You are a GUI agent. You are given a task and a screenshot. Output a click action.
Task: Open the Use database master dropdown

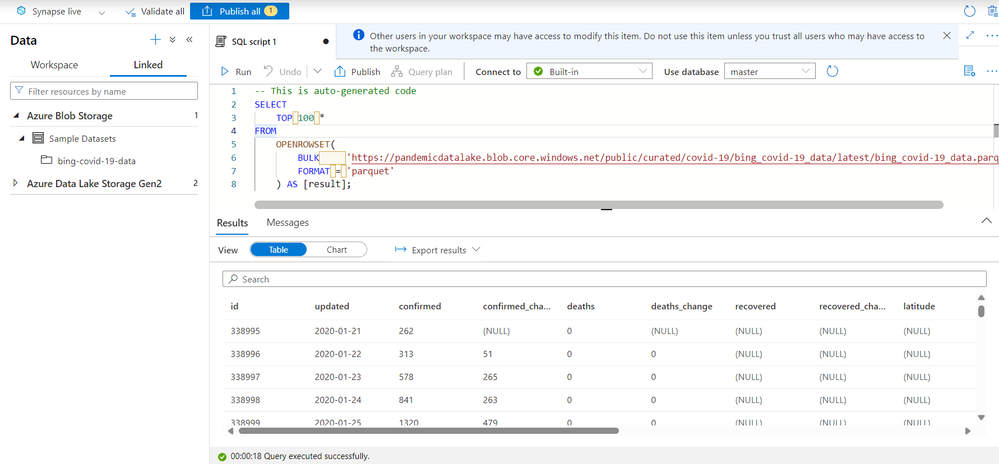770,71
